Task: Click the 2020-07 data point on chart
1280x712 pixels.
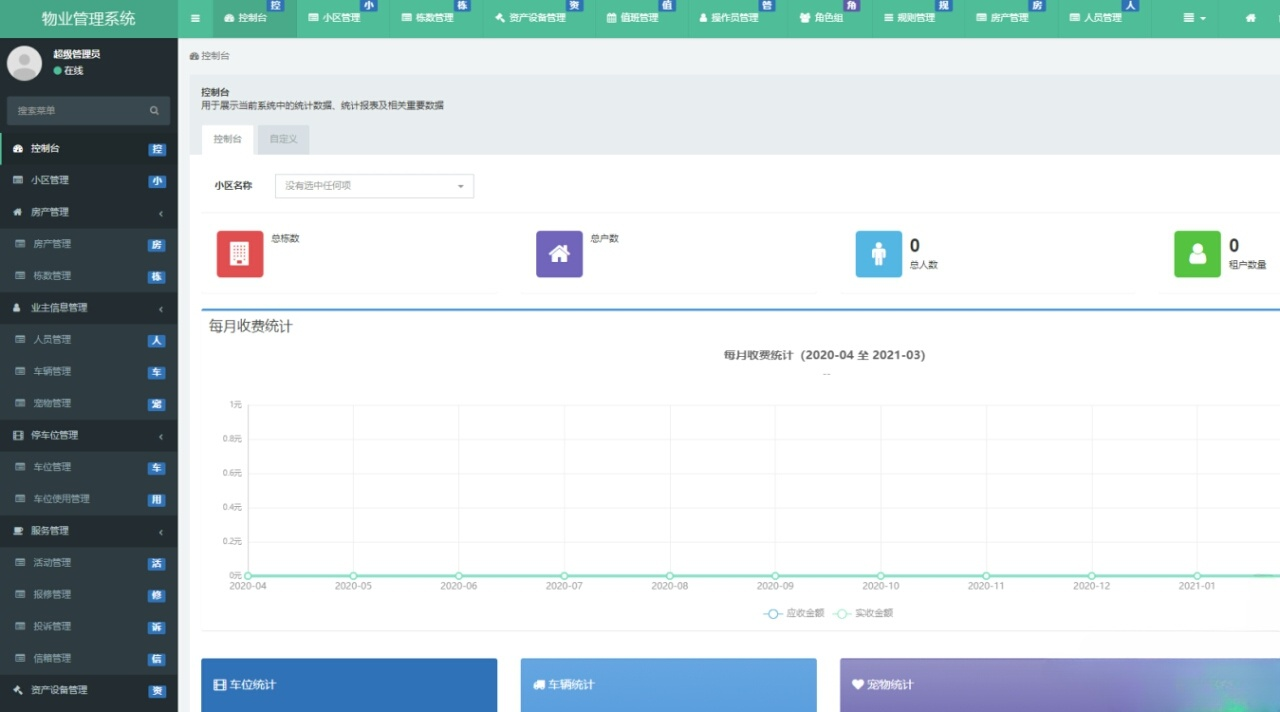Action: tap(564, 576)
